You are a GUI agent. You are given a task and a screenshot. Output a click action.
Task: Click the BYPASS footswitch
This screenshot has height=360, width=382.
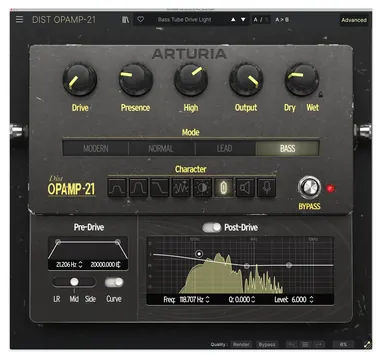309,187
